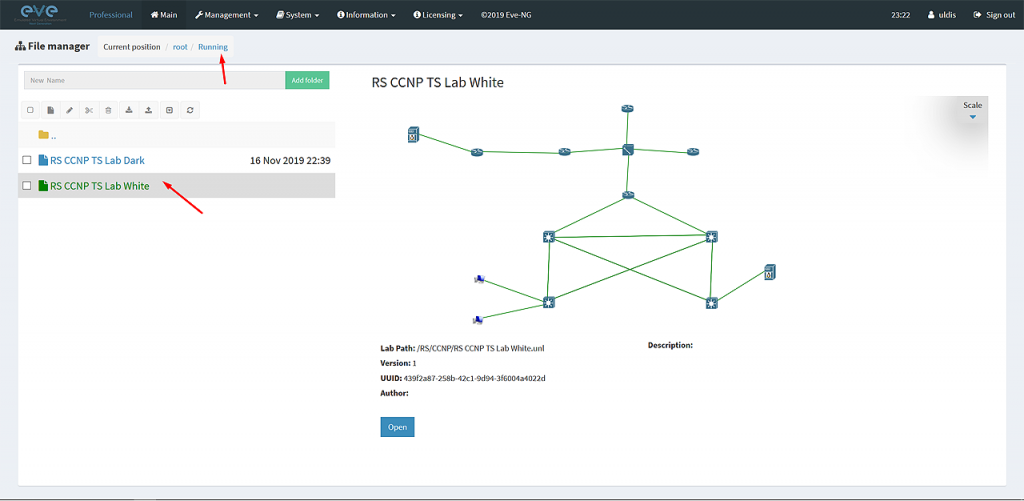Open the Information dropdown menu
The width and height of the screenshot is (1024, 501).
tap(366, 15)
